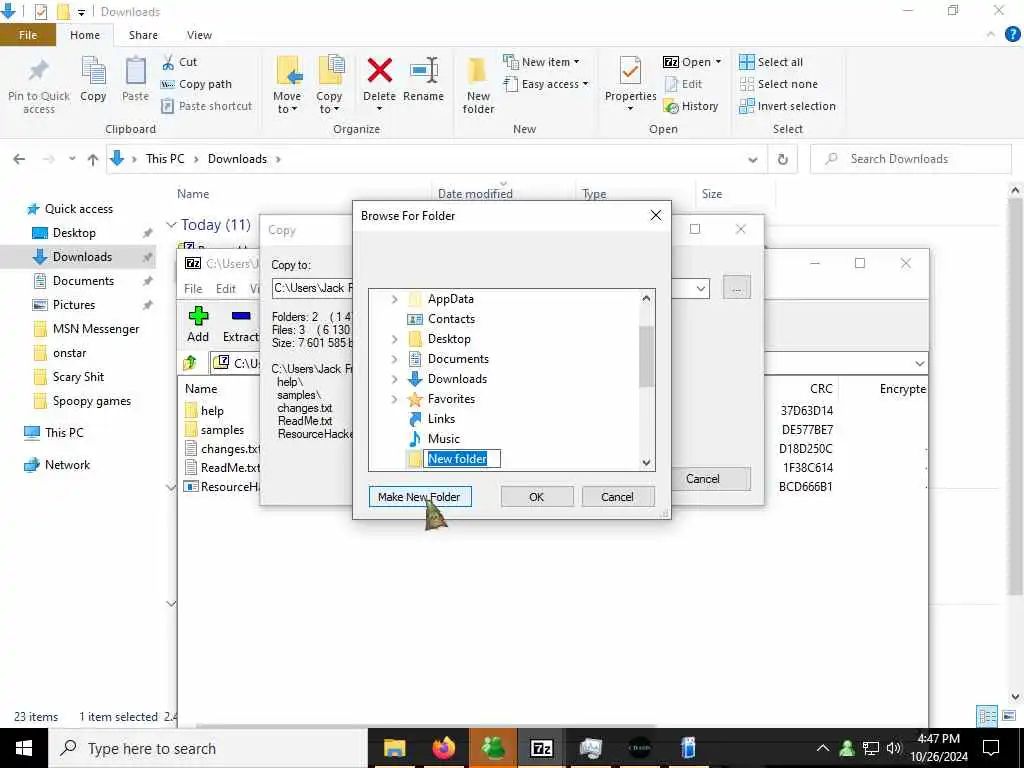The height and width of the screenshot is (768, 1024).
Task: Open the Properties ribbon button
Action: [x=630, y=82]
